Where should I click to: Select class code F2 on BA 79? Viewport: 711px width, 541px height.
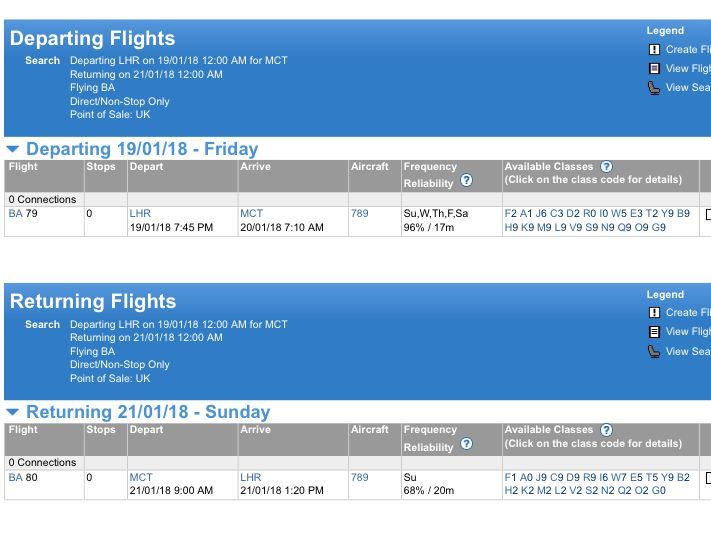click(511, 213)
